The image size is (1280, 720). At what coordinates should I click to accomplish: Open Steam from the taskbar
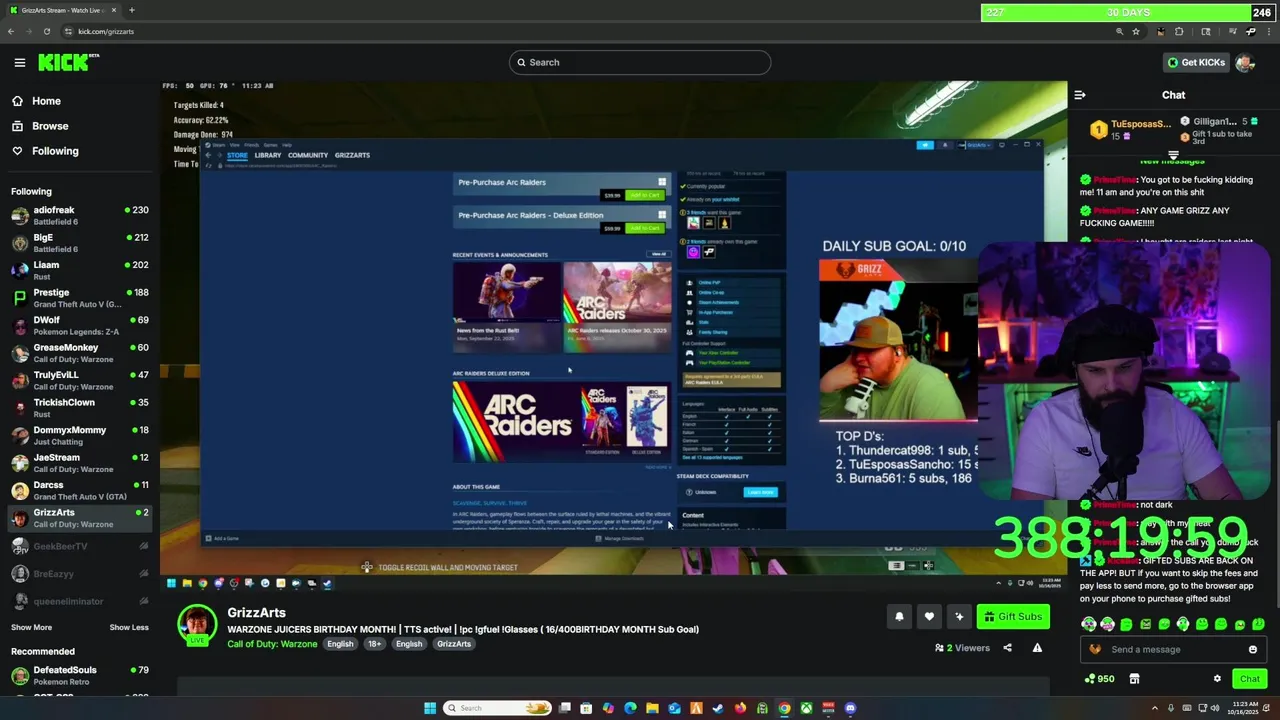[x=718, y=708]
